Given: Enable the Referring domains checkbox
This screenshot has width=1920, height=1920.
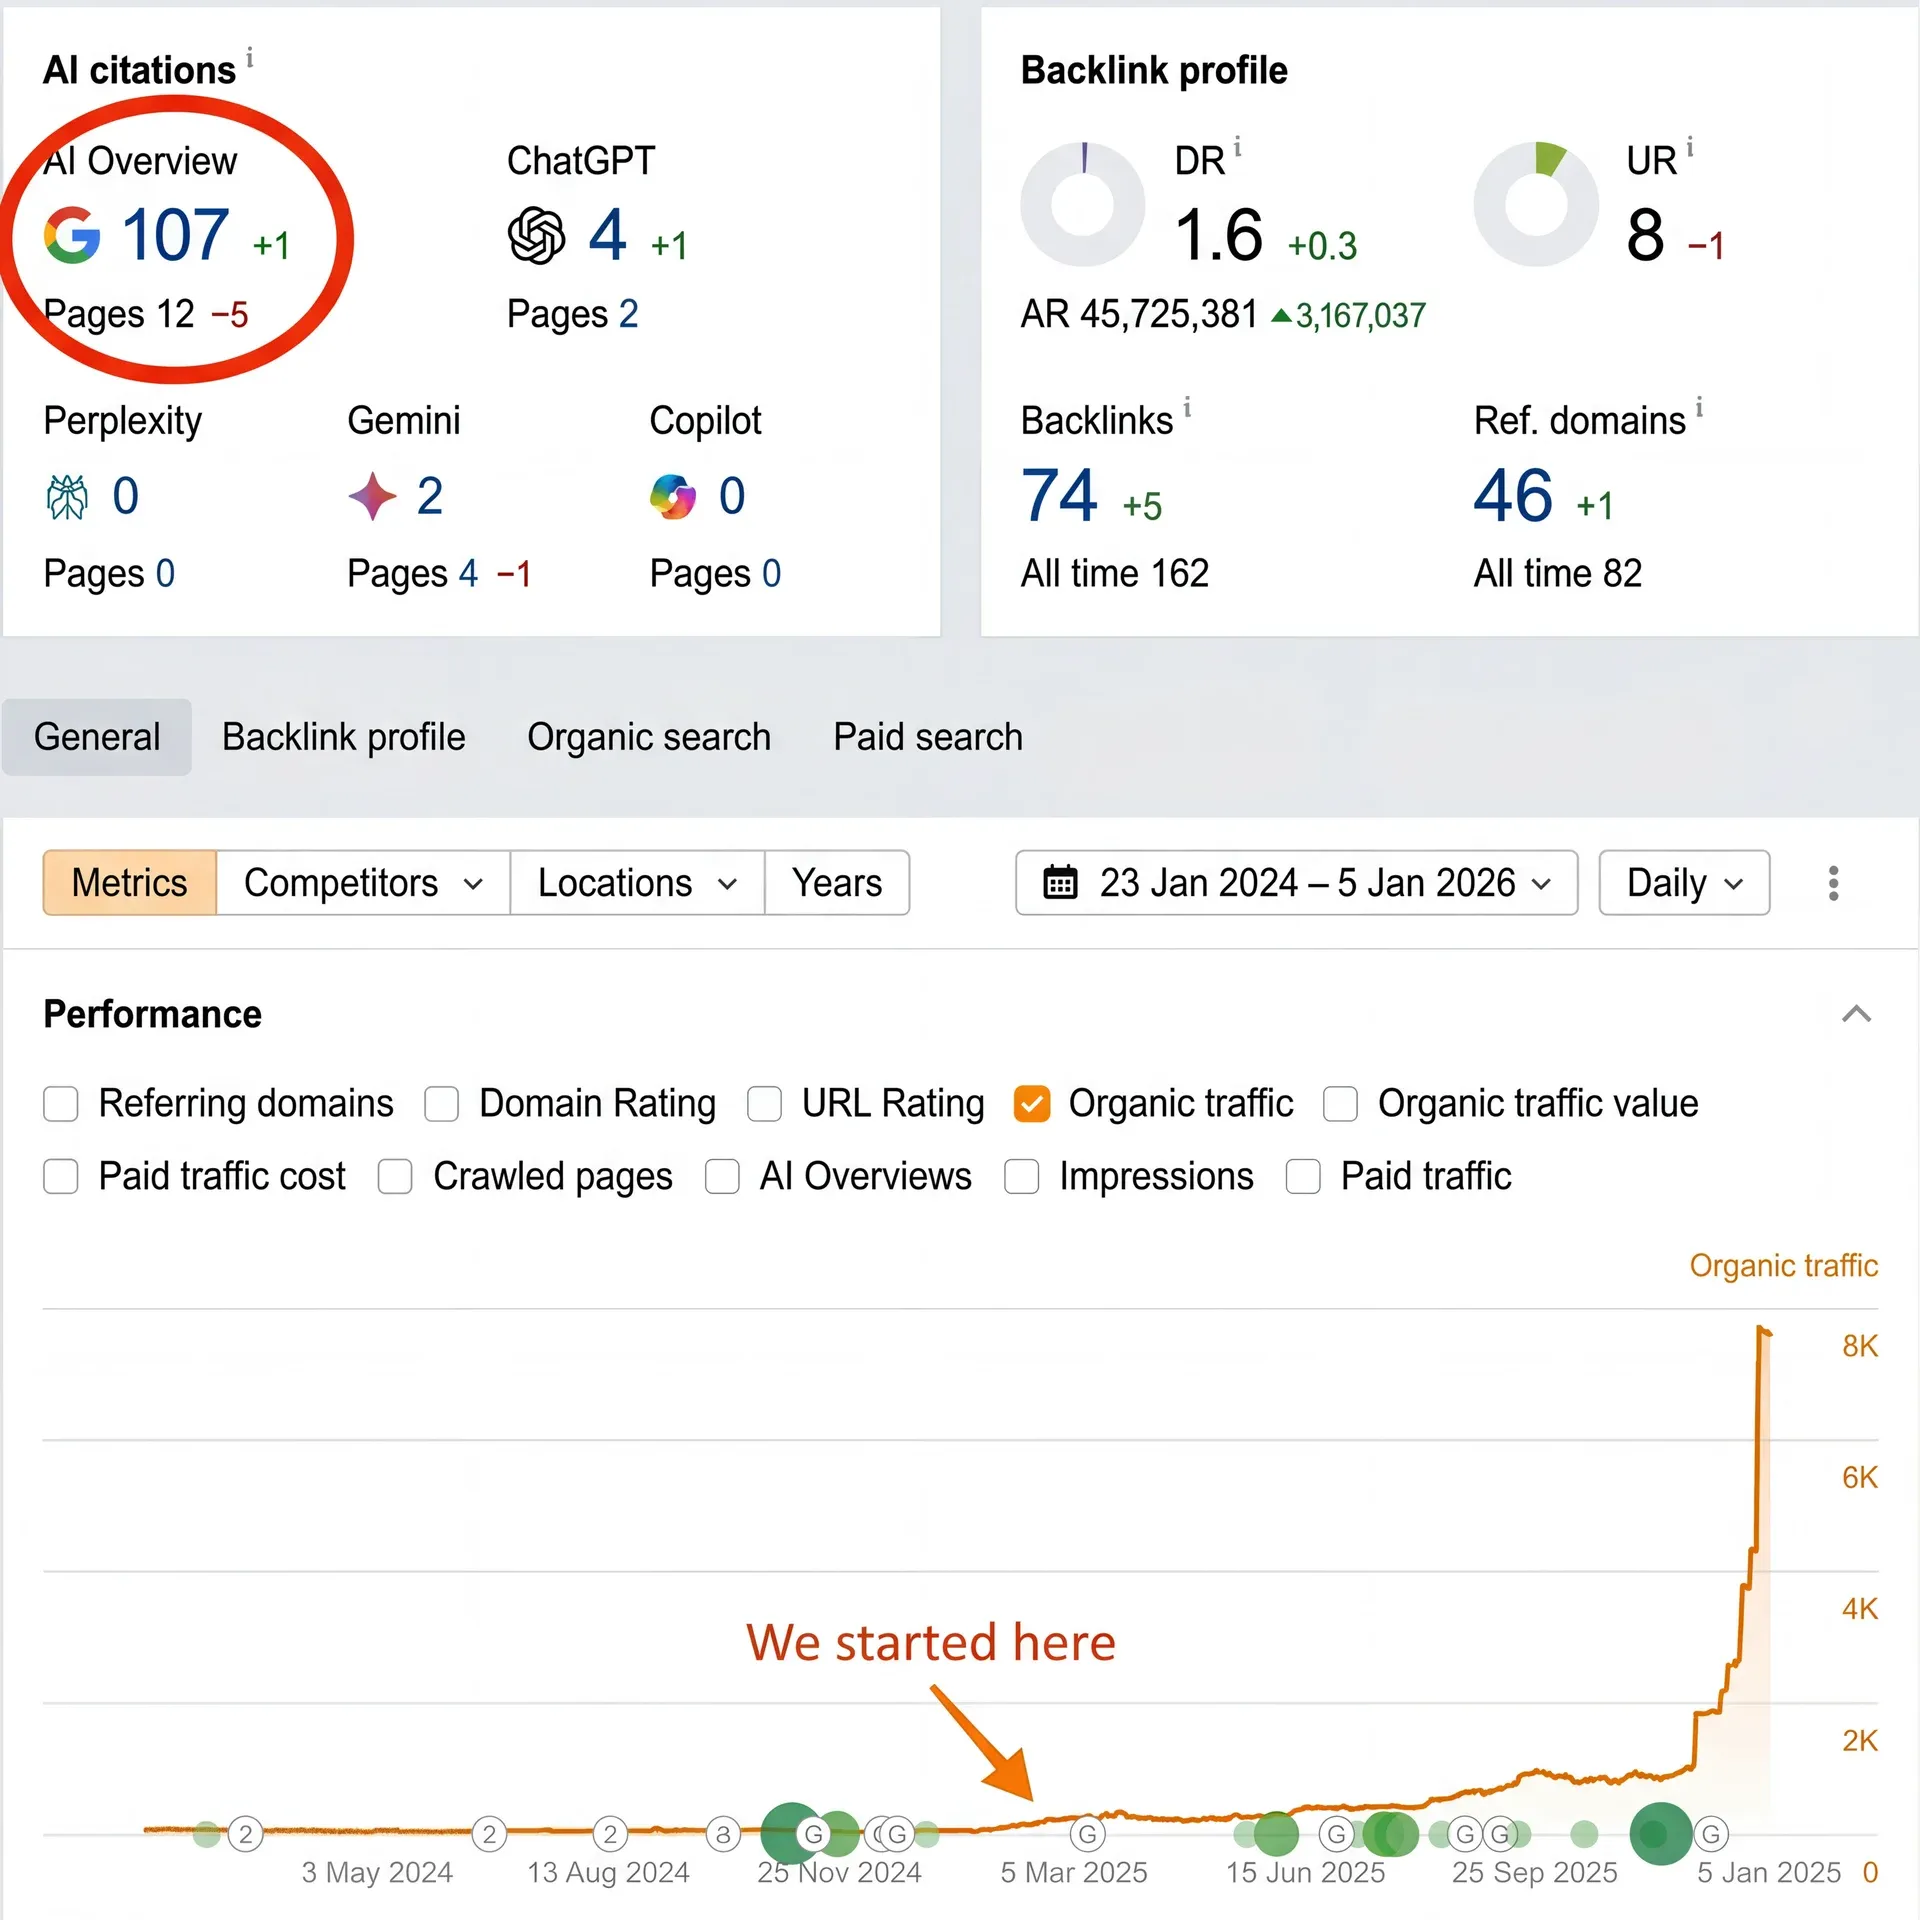Looking at the screenshot, I should click(x=61, y=1104).
